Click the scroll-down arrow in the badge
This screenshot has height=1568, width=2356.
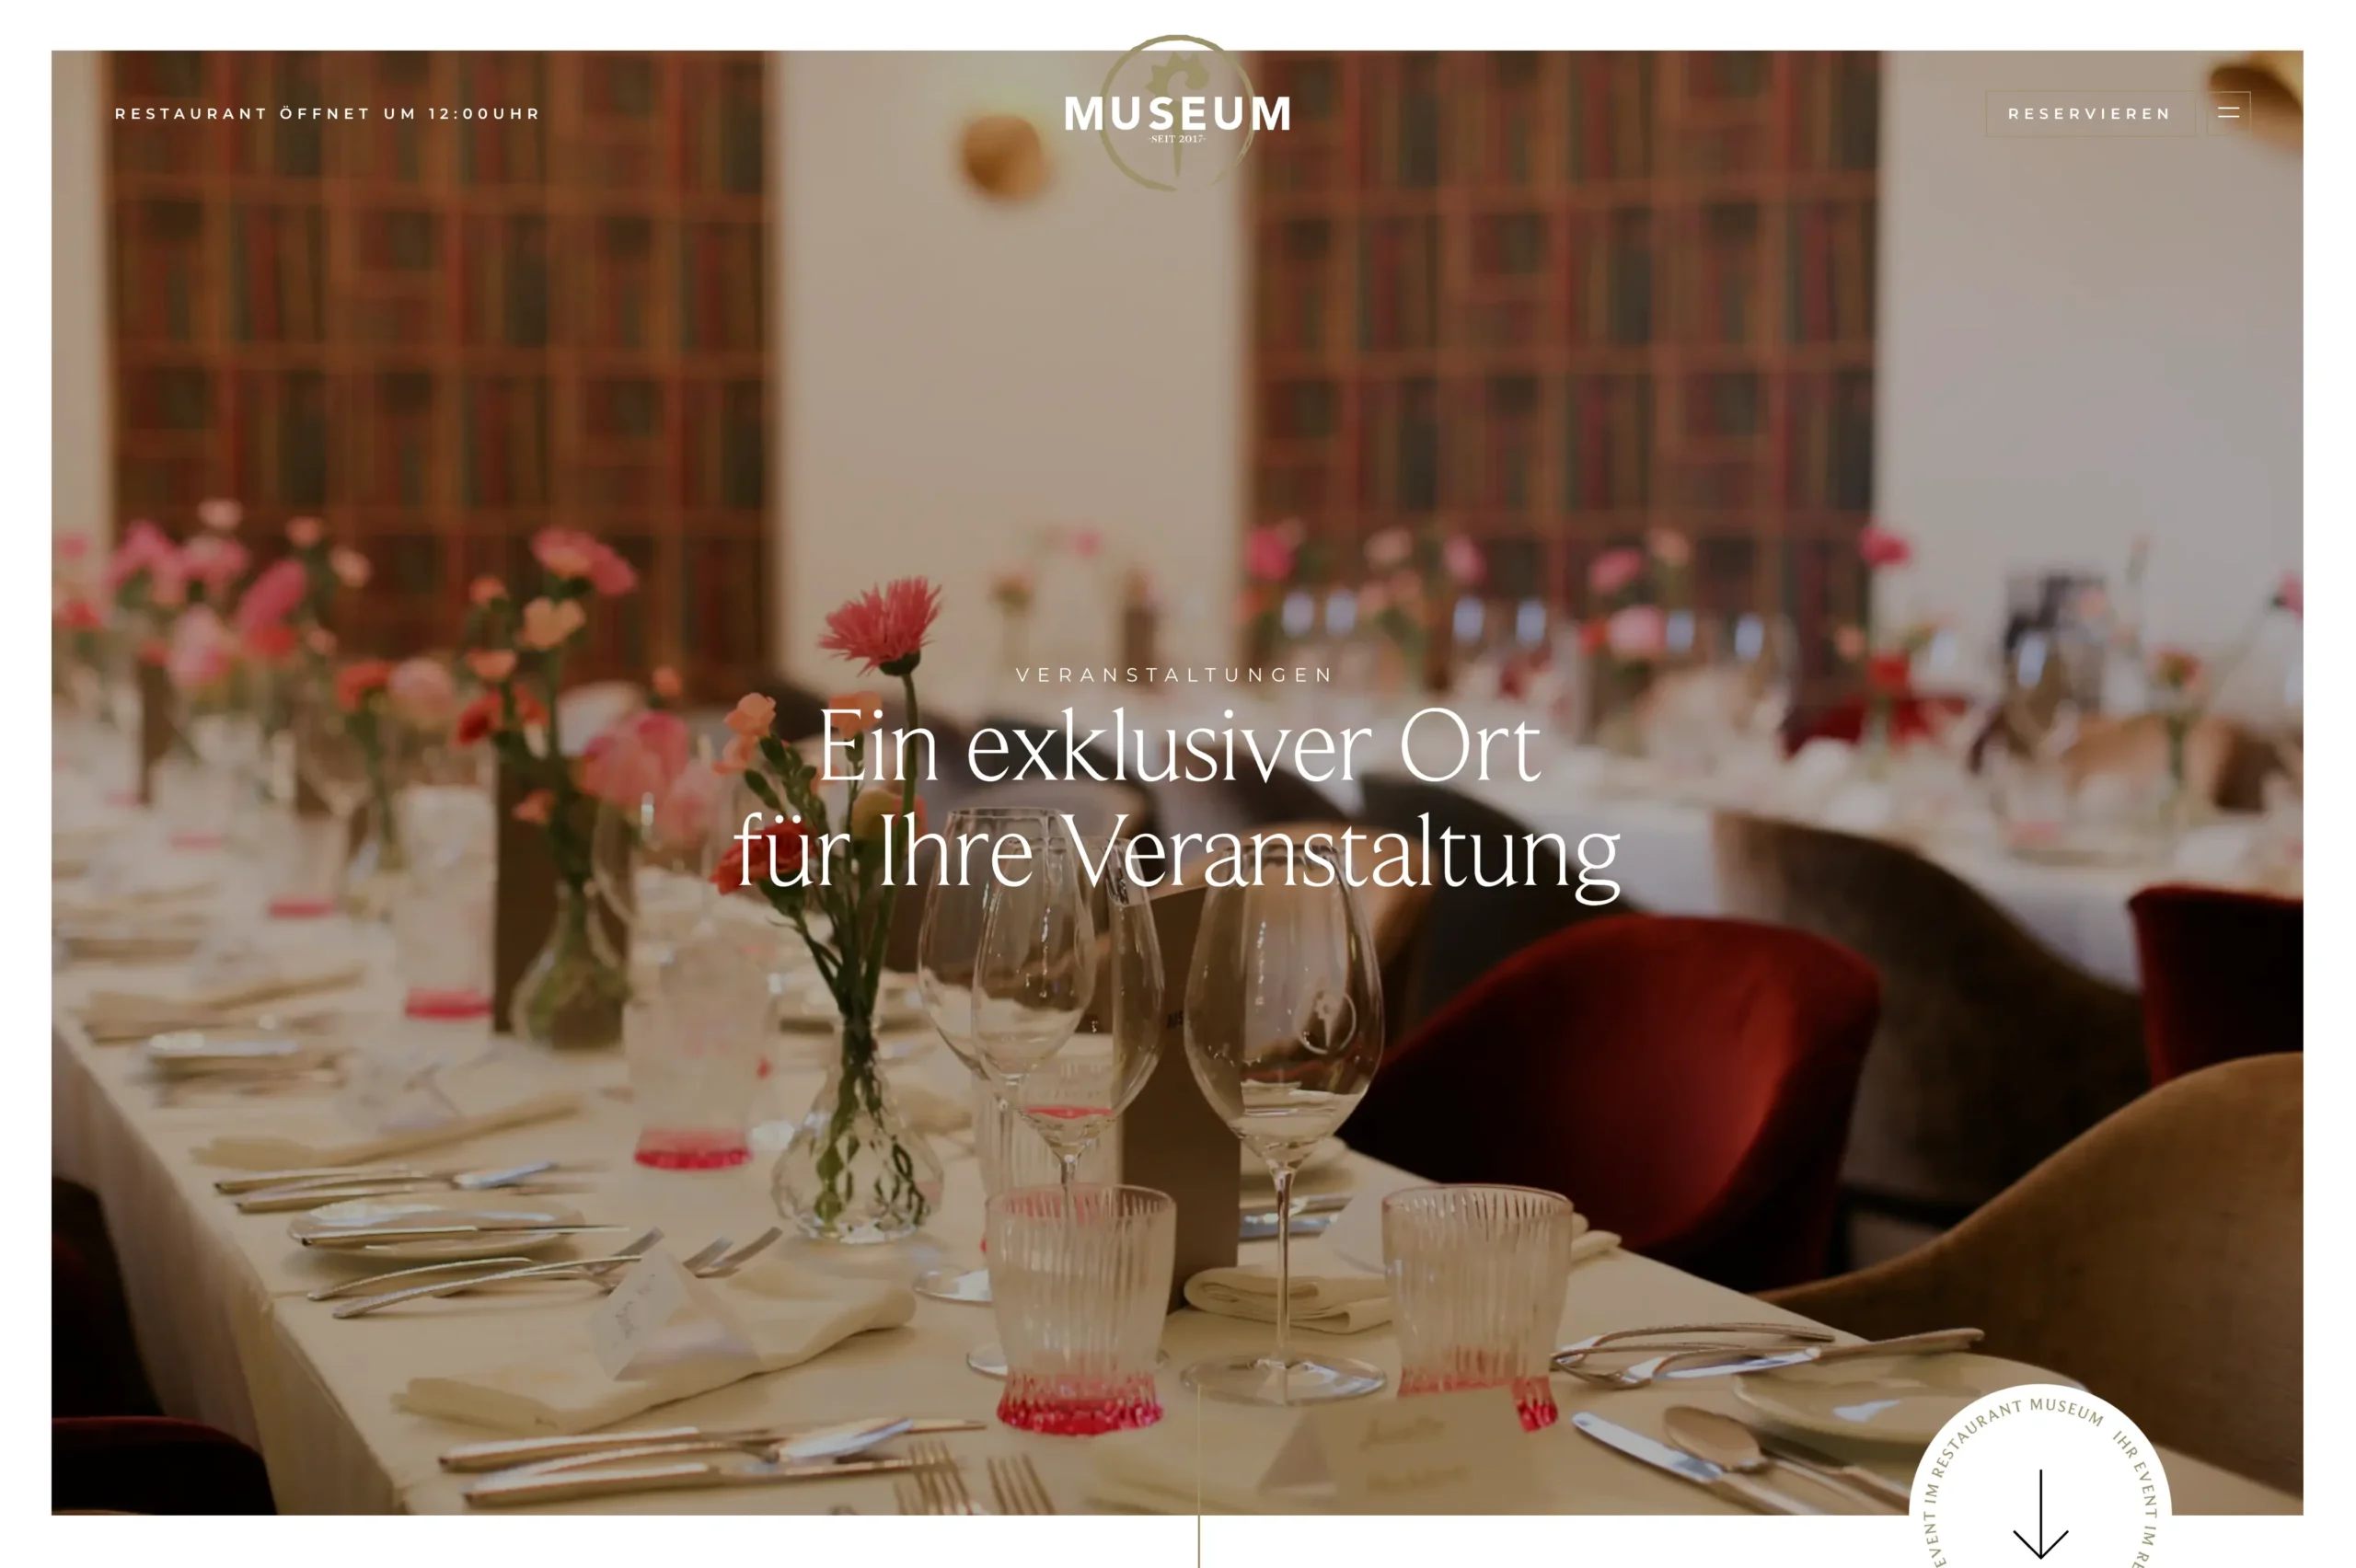[2040, 1514]
